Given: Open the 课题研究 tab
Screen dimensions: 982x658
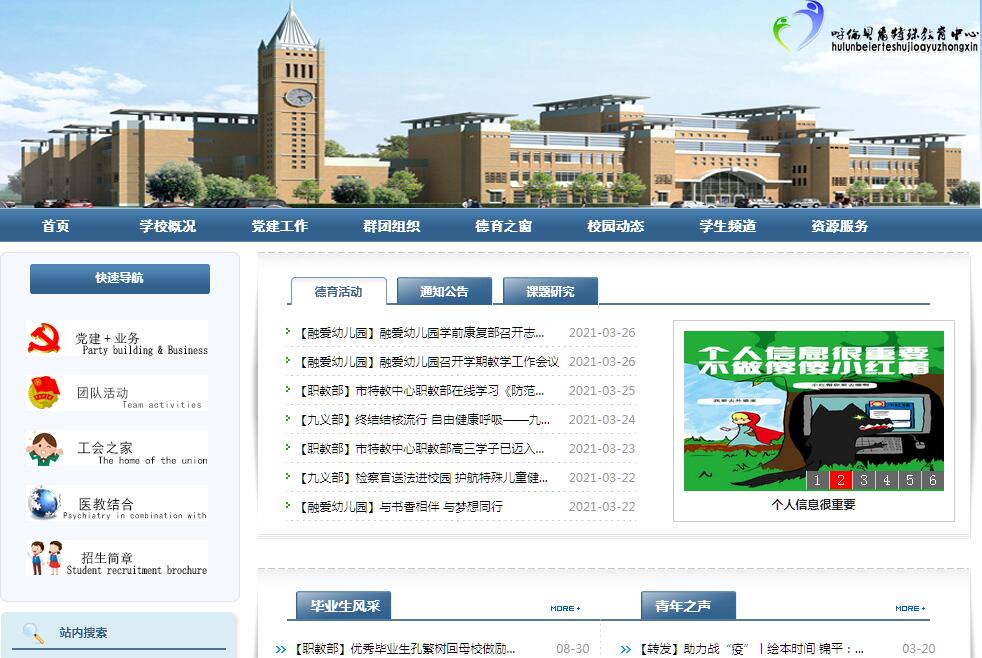Looking at the screenshot, I should (x=550, y=292).
